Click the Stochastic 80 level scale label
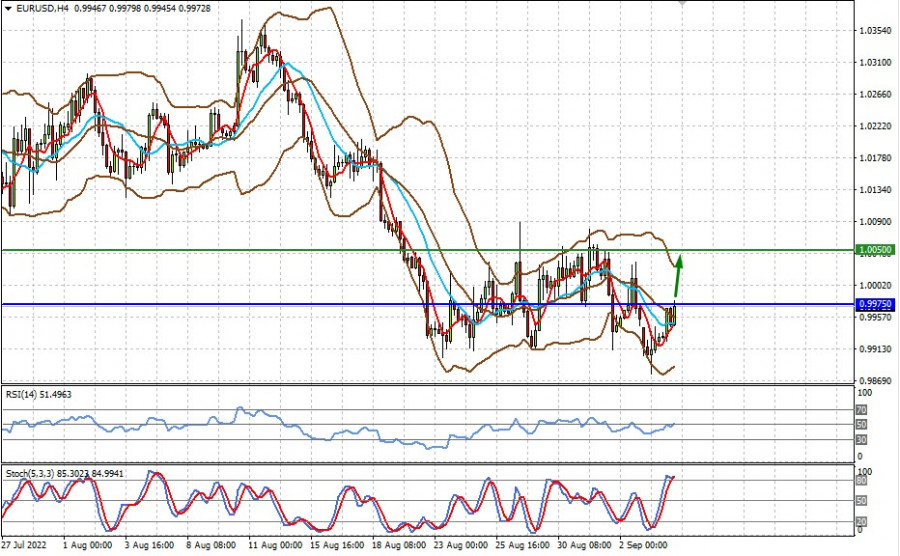Viewport: 900px width, 556px height. click(x=861, y=480)
